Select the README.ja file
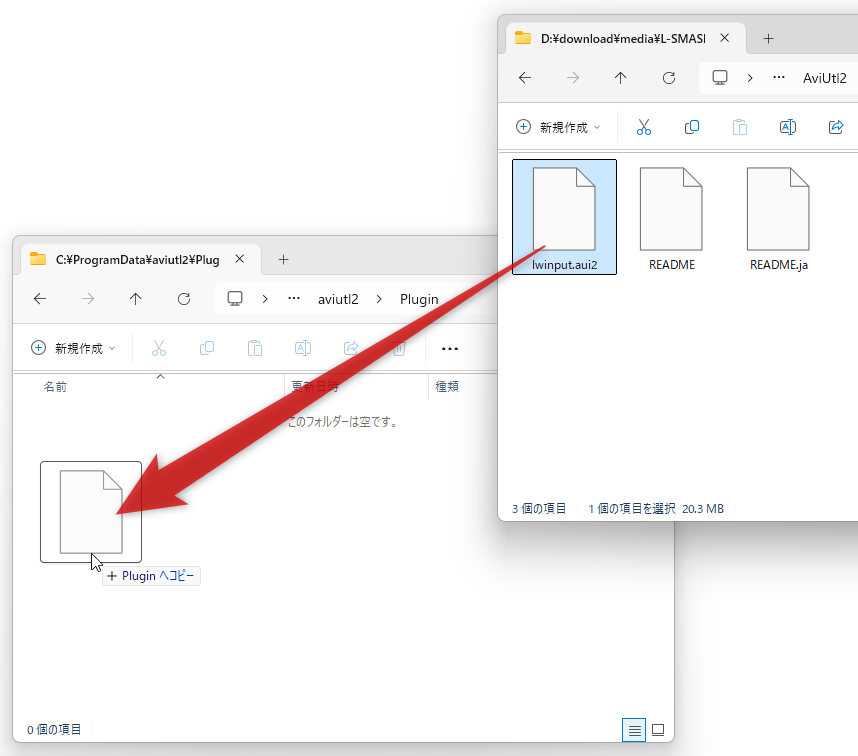 778,216
